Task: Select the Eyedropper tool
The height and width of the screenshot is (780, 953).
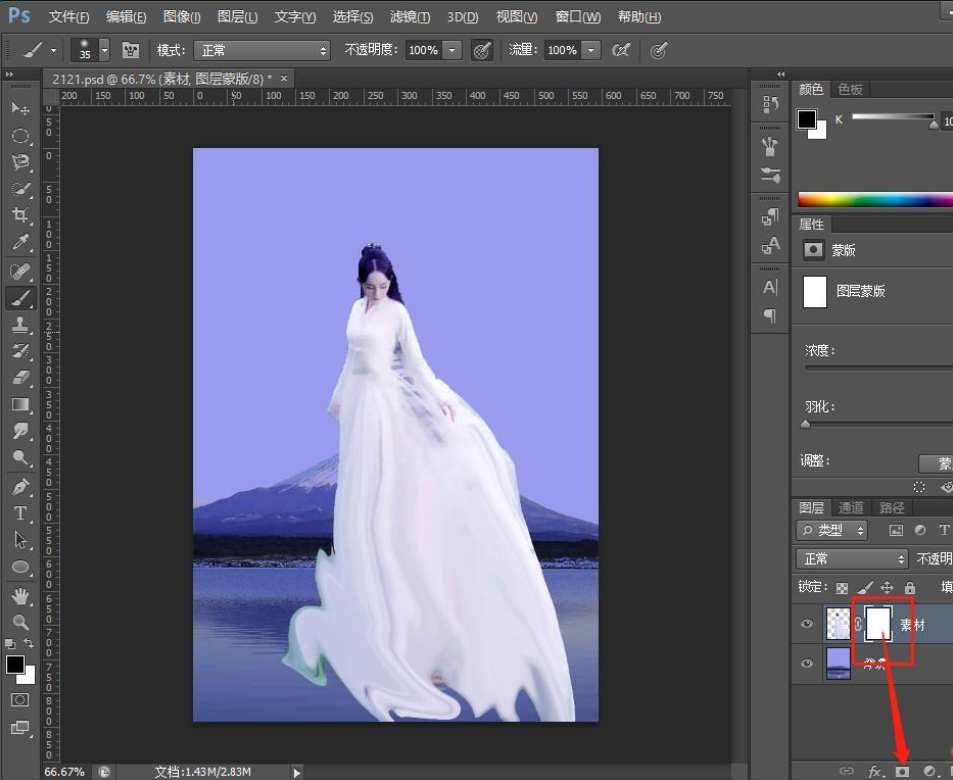Action: [x=20, y=243]
